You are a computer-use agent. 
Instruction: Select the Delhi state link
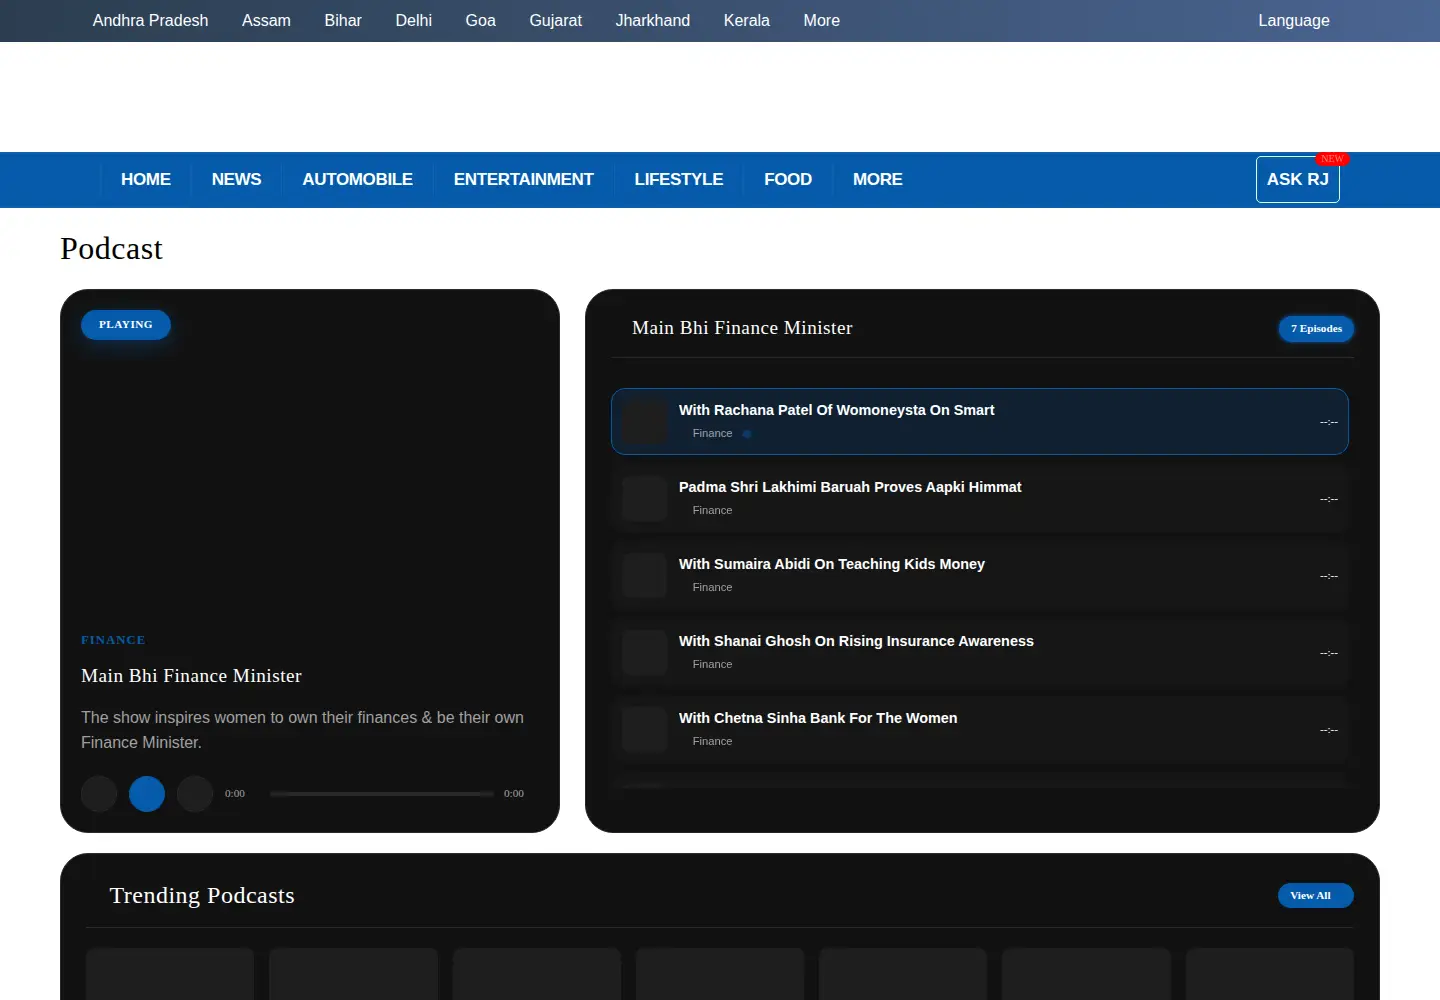[414, 20]
